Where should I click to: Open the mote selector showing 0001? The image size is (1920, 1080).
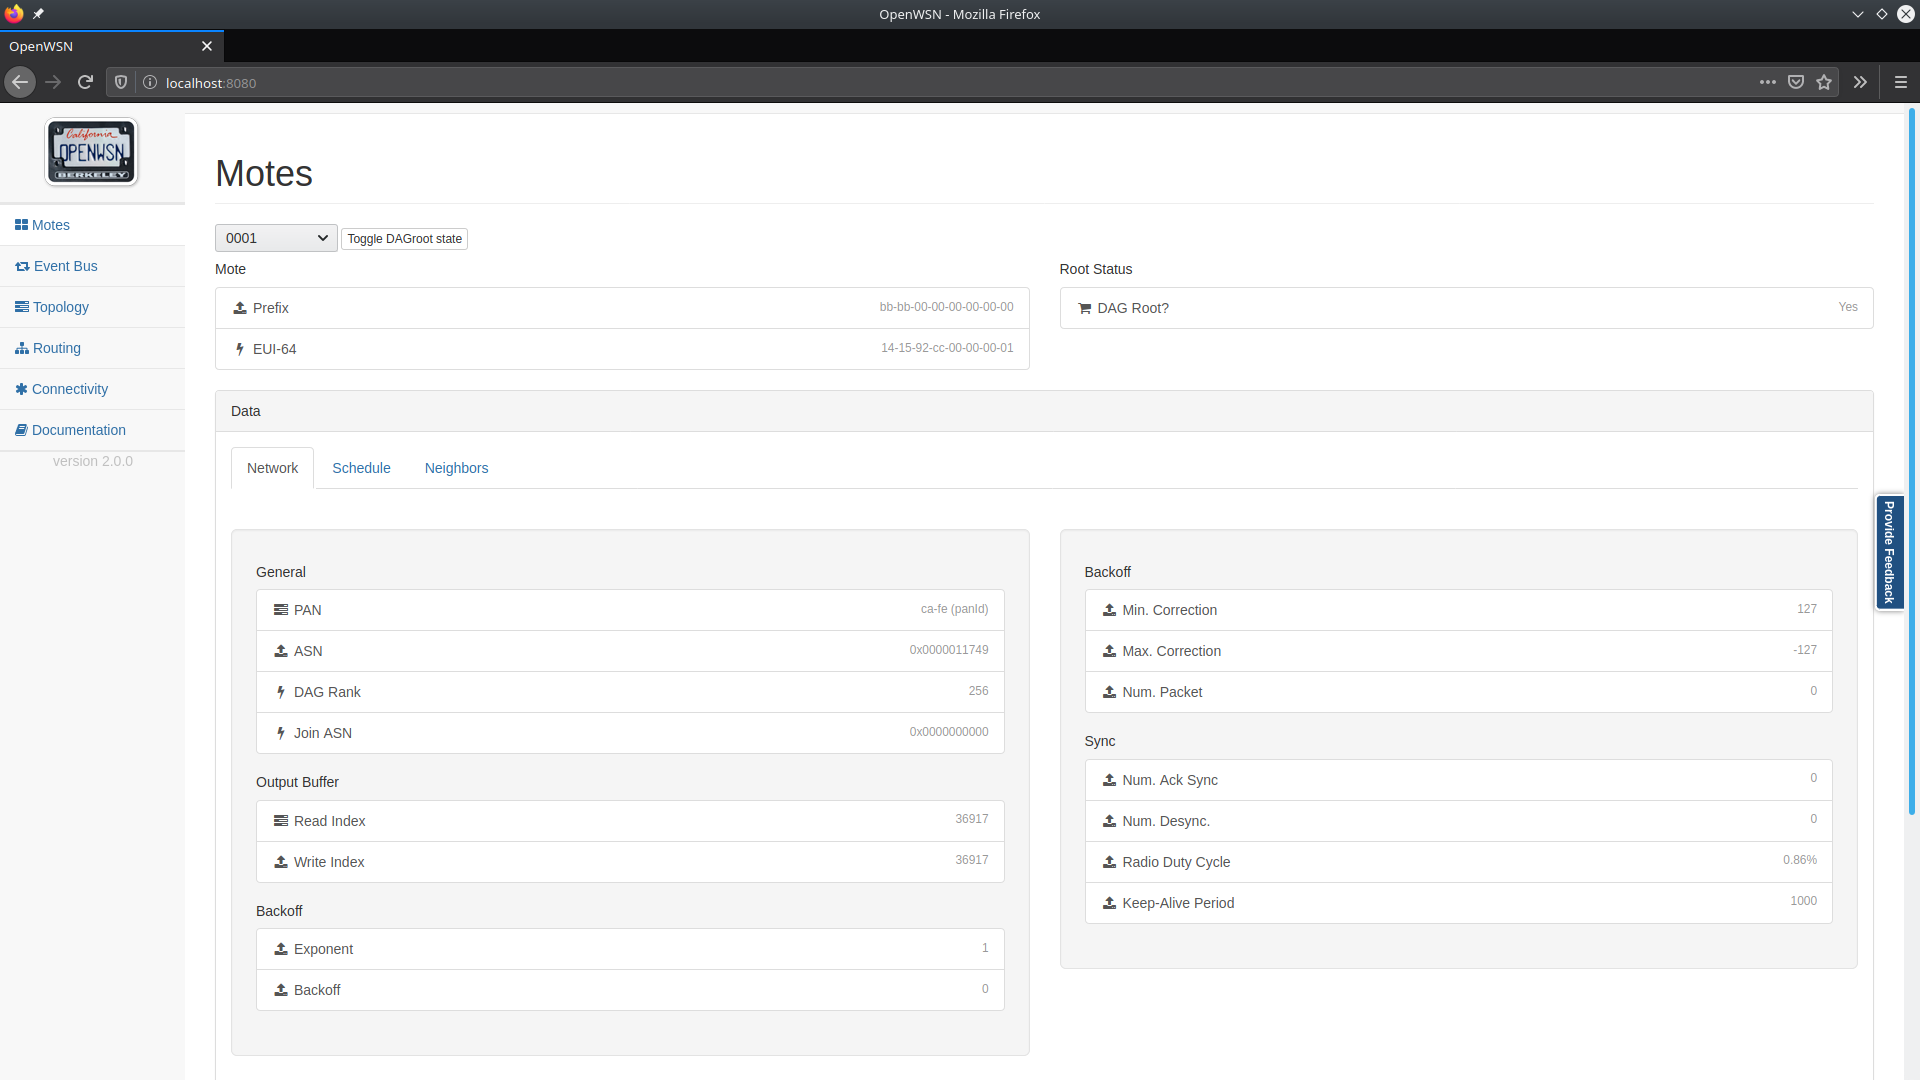(x=275, y=238)
